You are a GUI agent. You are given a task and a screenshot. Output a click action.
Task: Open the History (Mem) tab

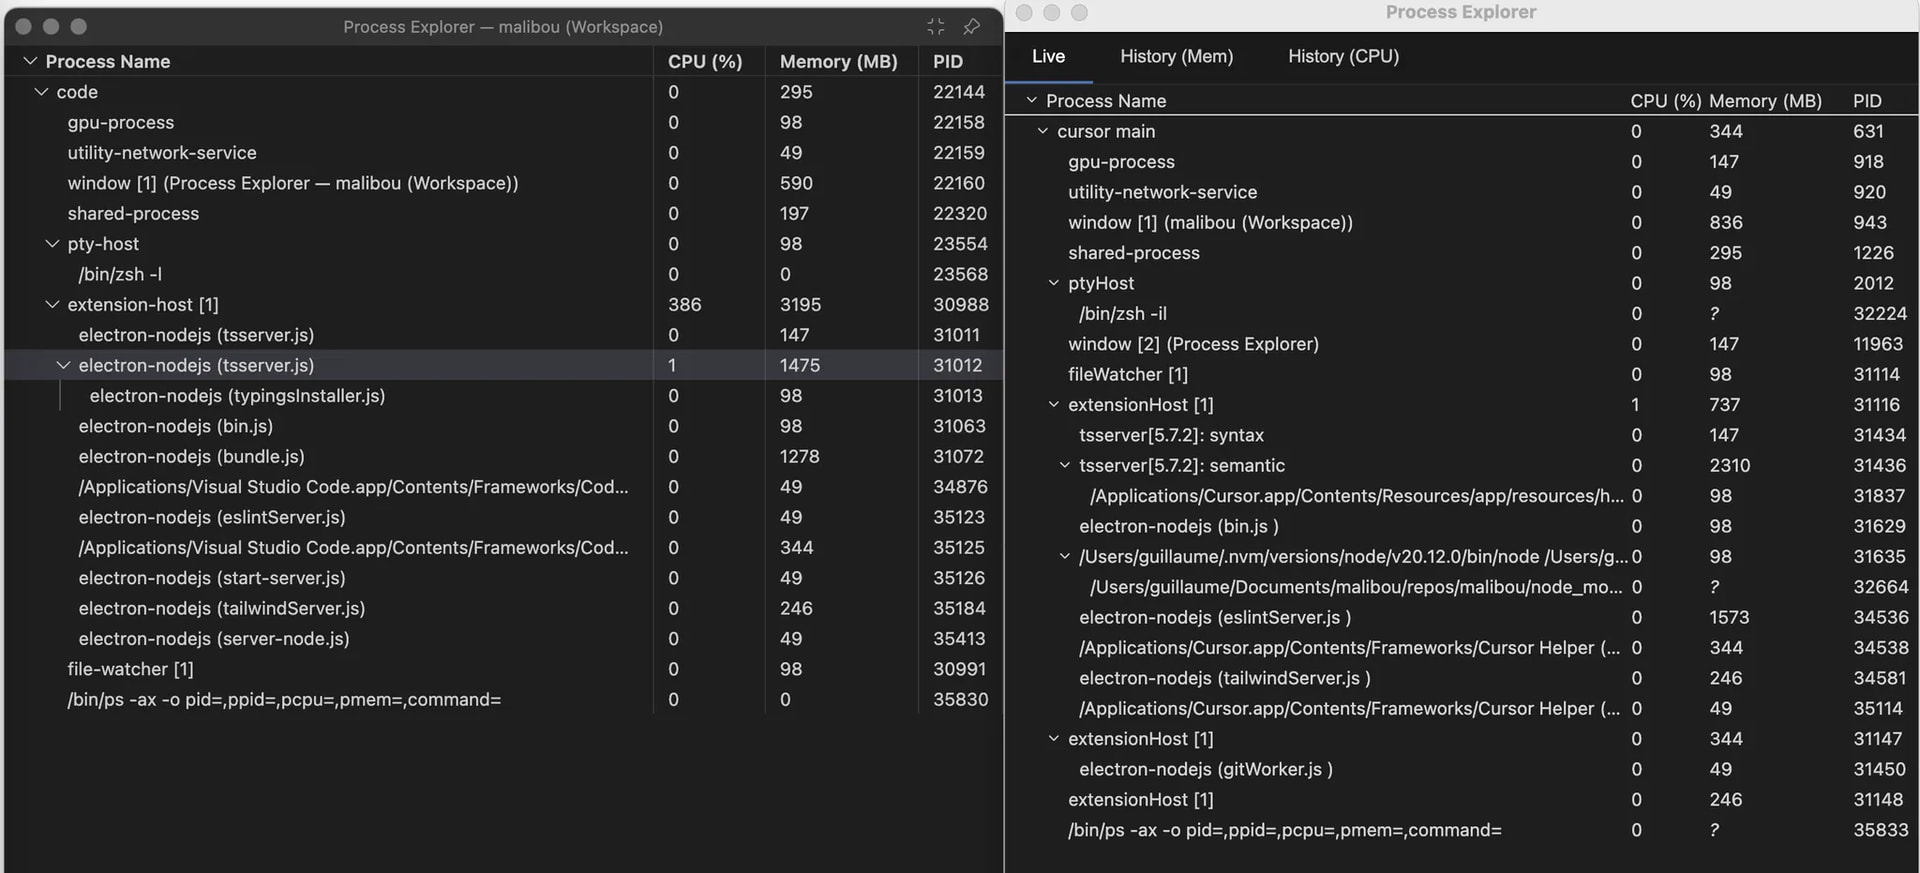(x=1176, y=57)
